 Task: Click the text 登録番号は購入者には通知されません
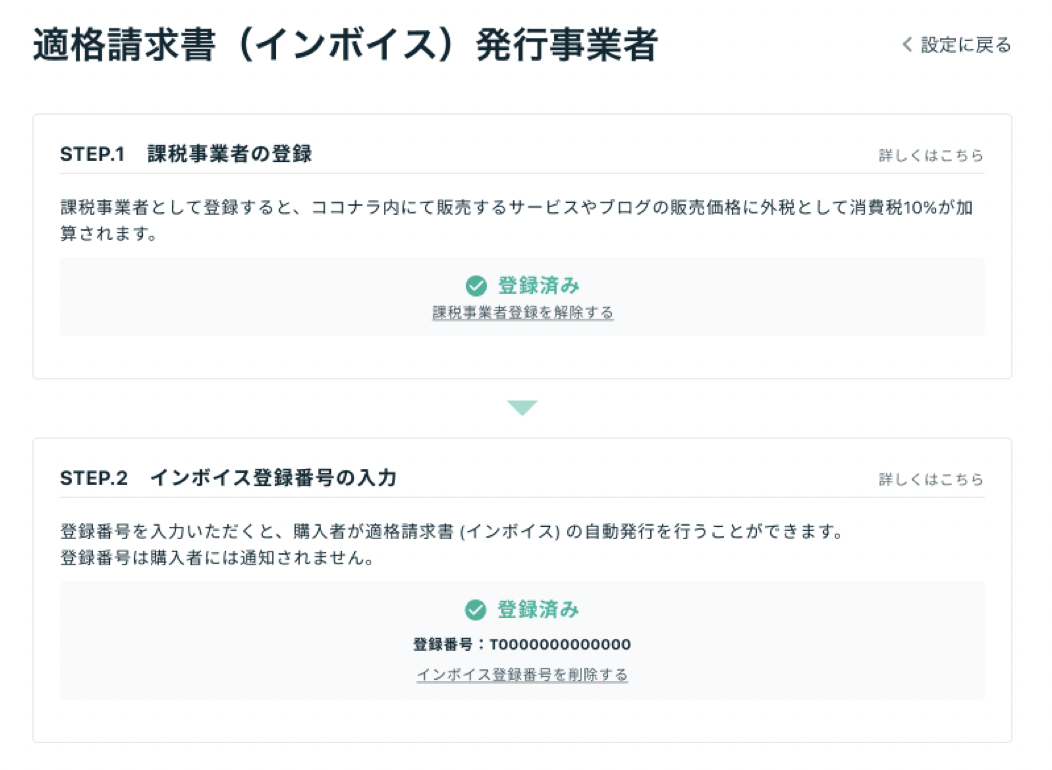[217, 559]
